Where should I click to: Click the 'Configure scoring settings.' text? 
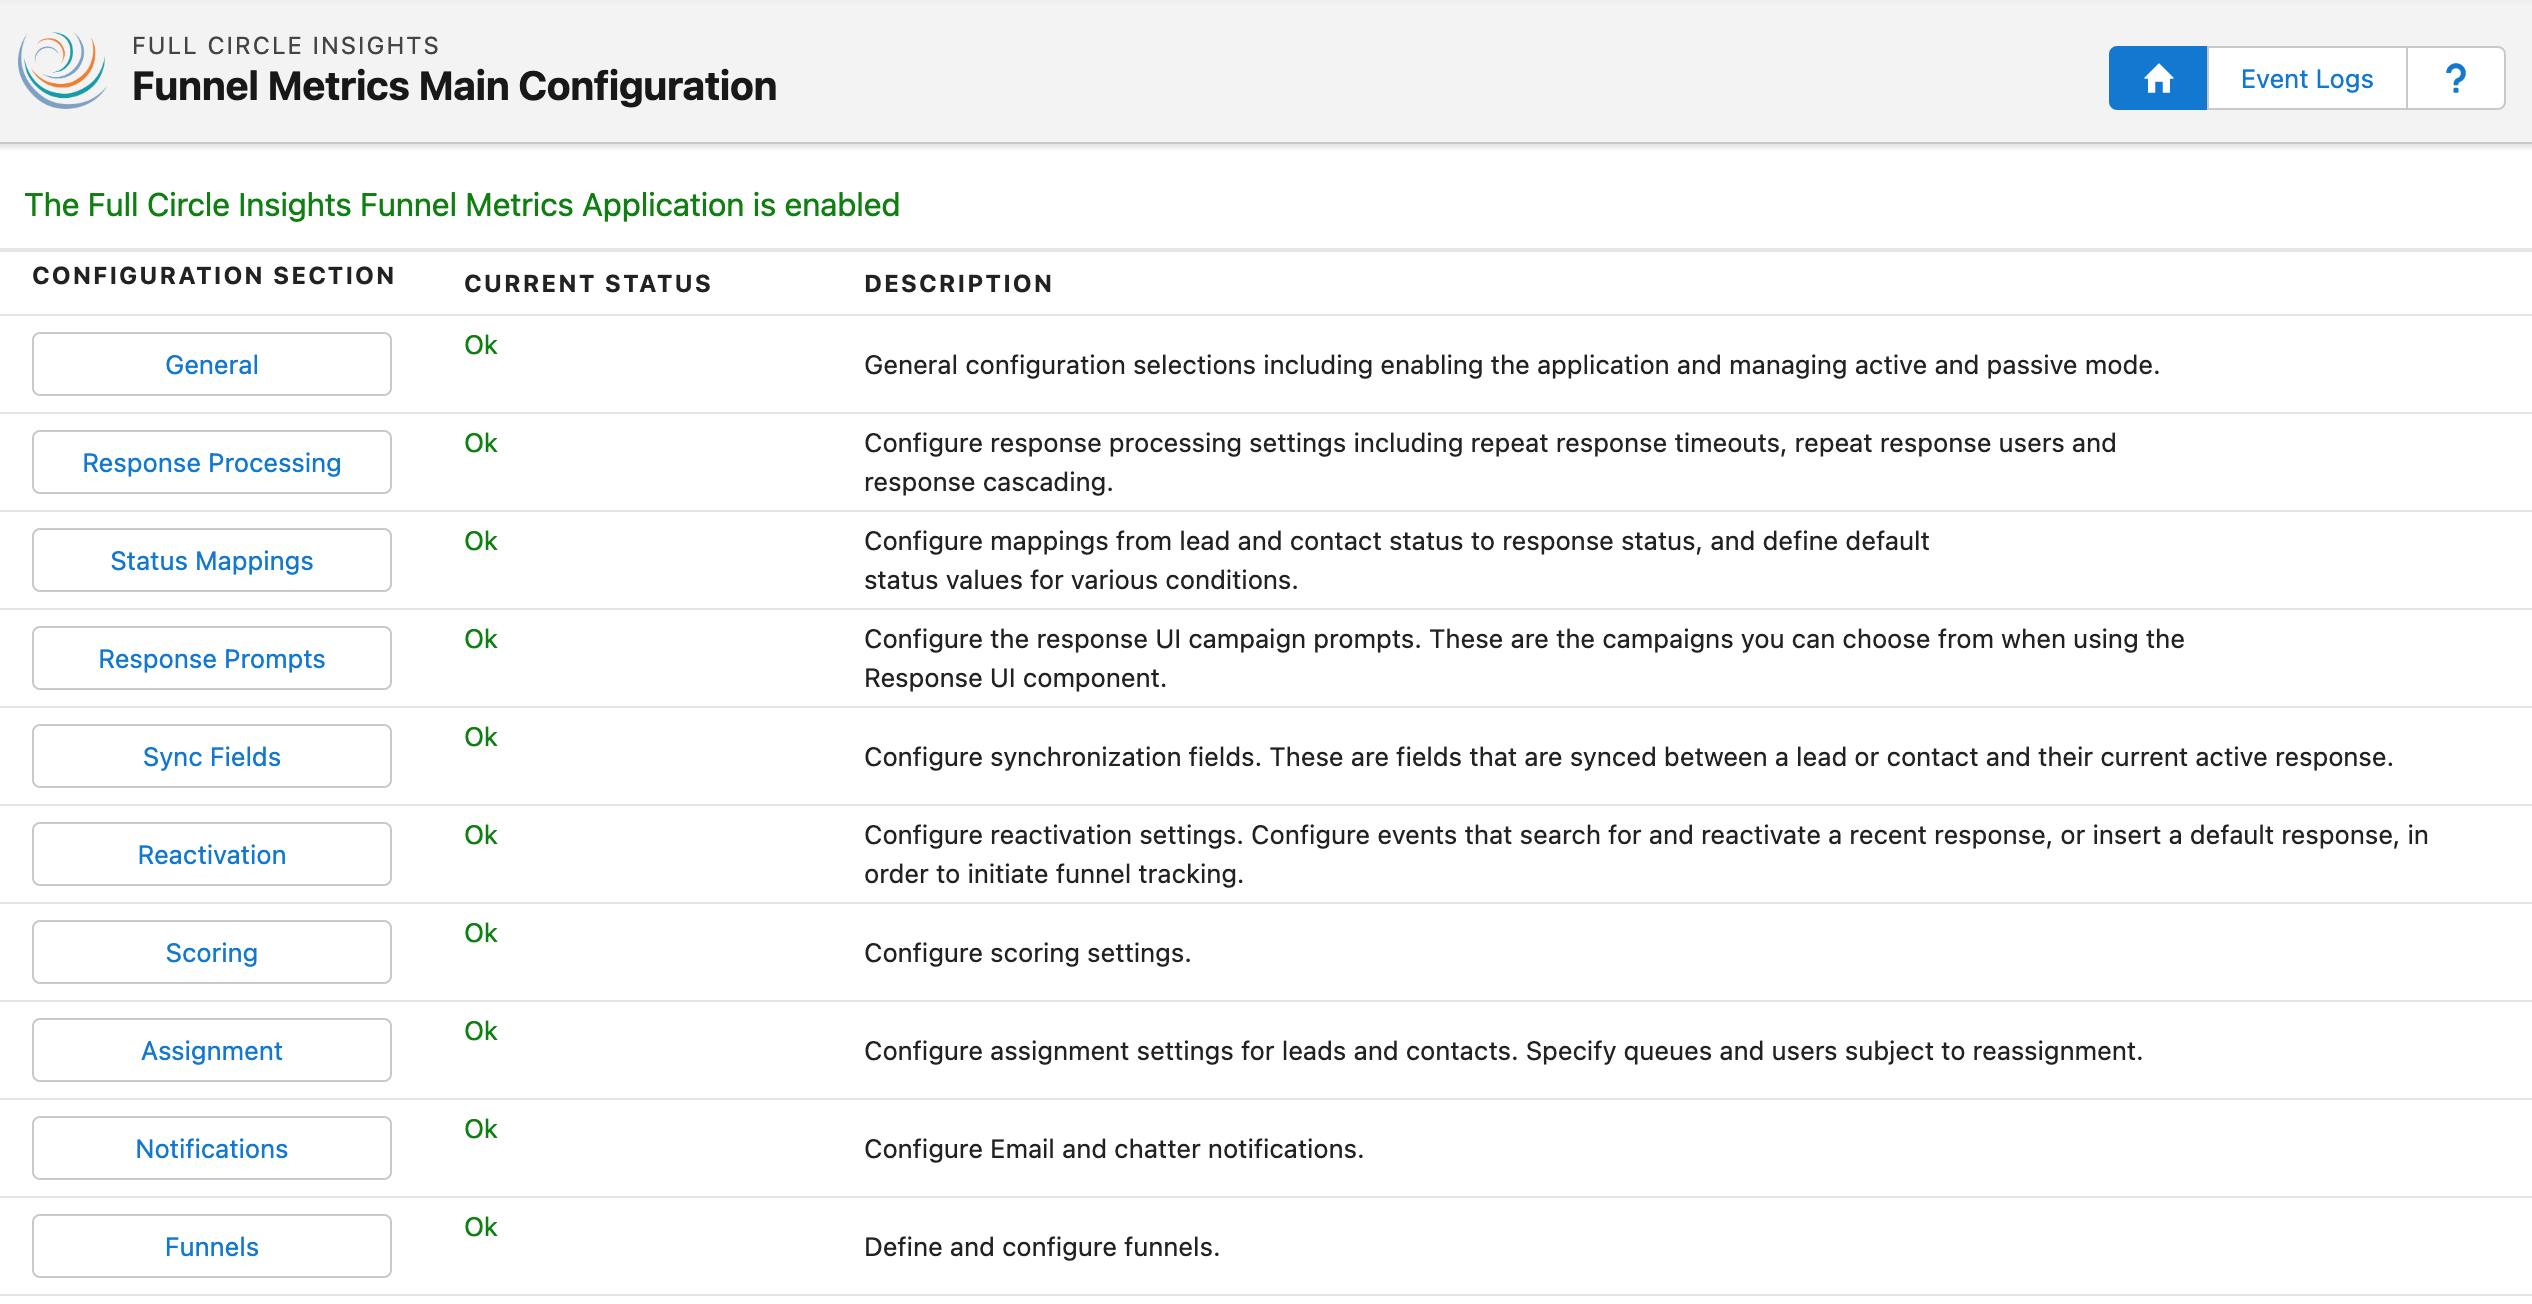[1027, 953]
